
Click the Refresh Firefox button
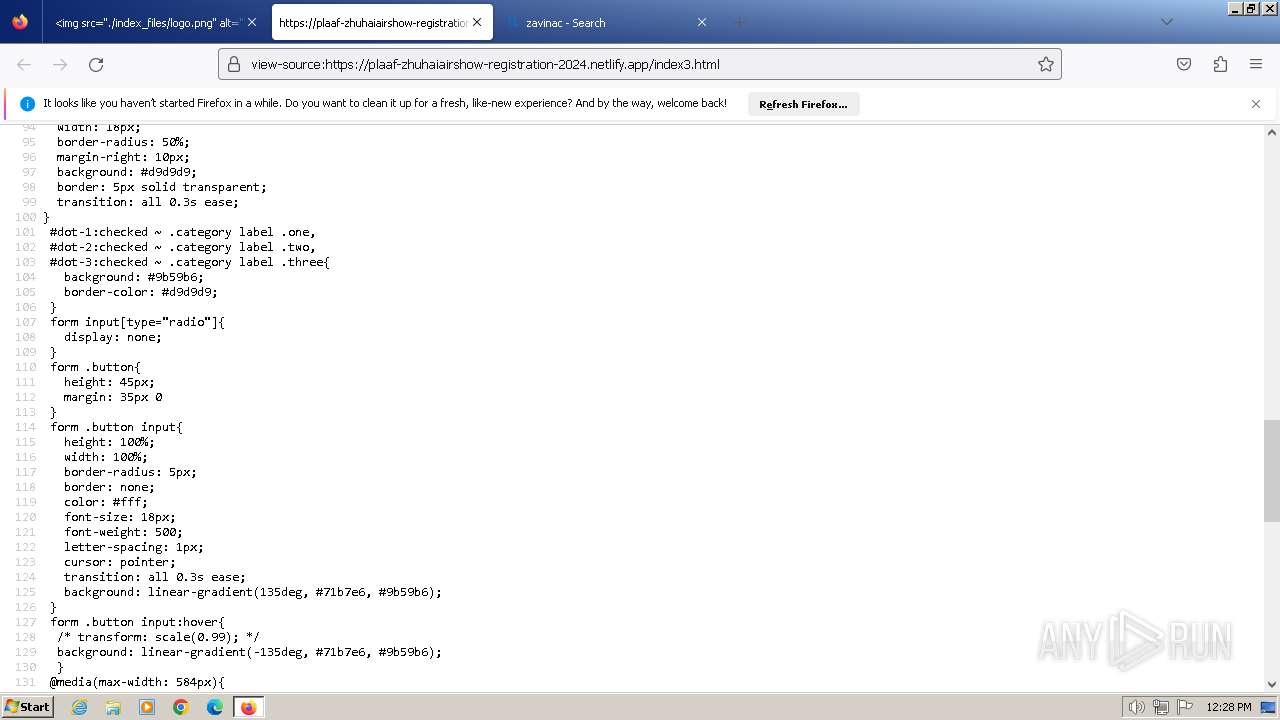coord(803,104)
